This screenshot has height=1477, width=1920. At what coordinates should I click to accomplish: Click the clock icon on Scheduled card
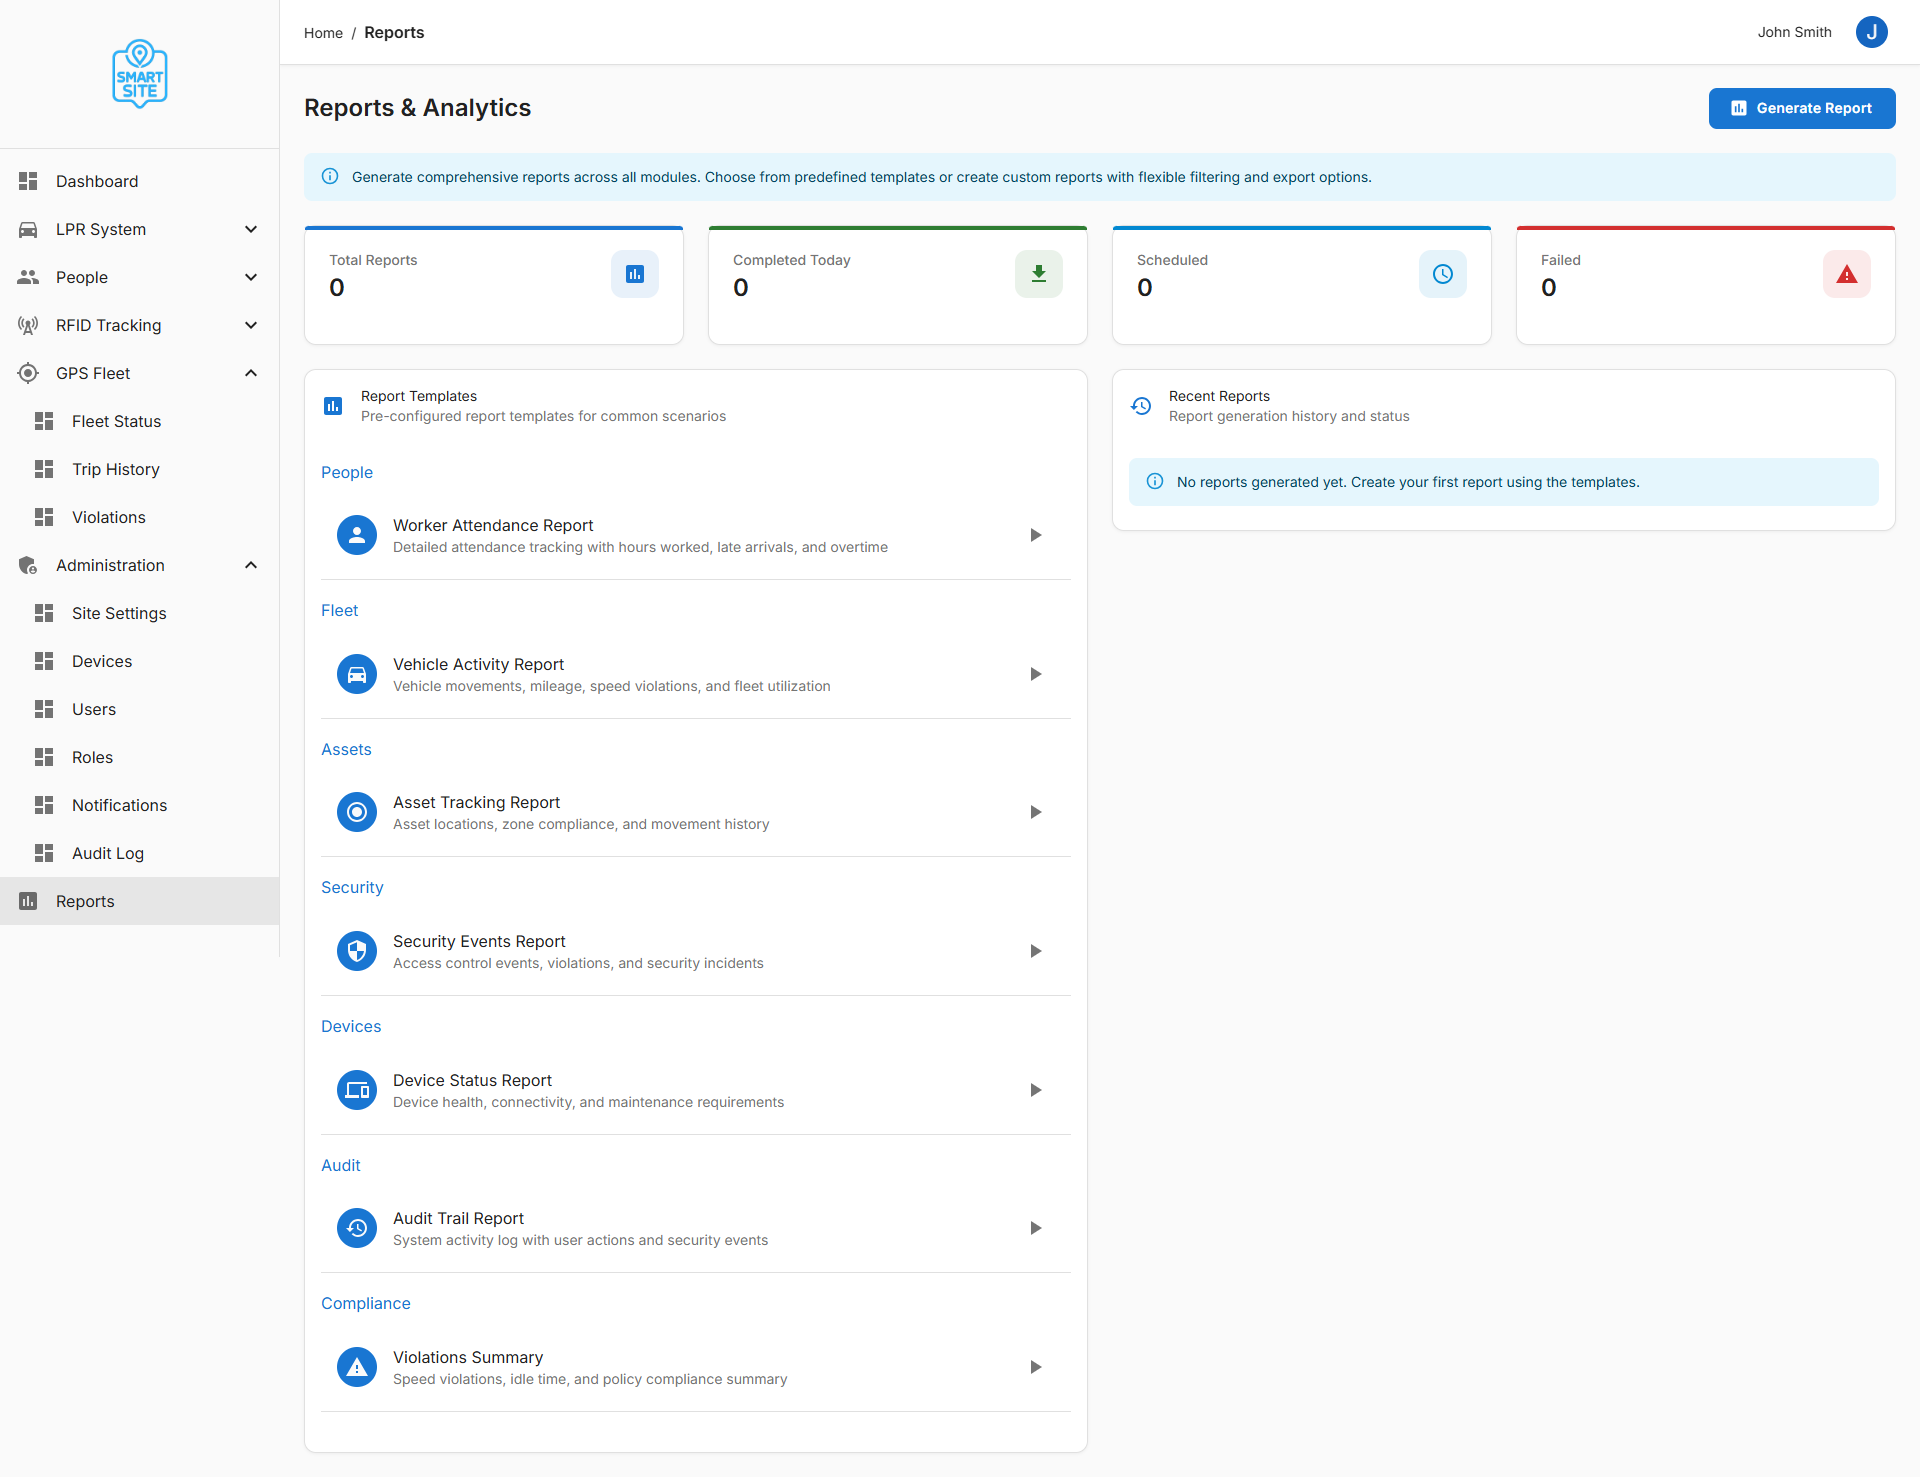(x=1442, y=273)
